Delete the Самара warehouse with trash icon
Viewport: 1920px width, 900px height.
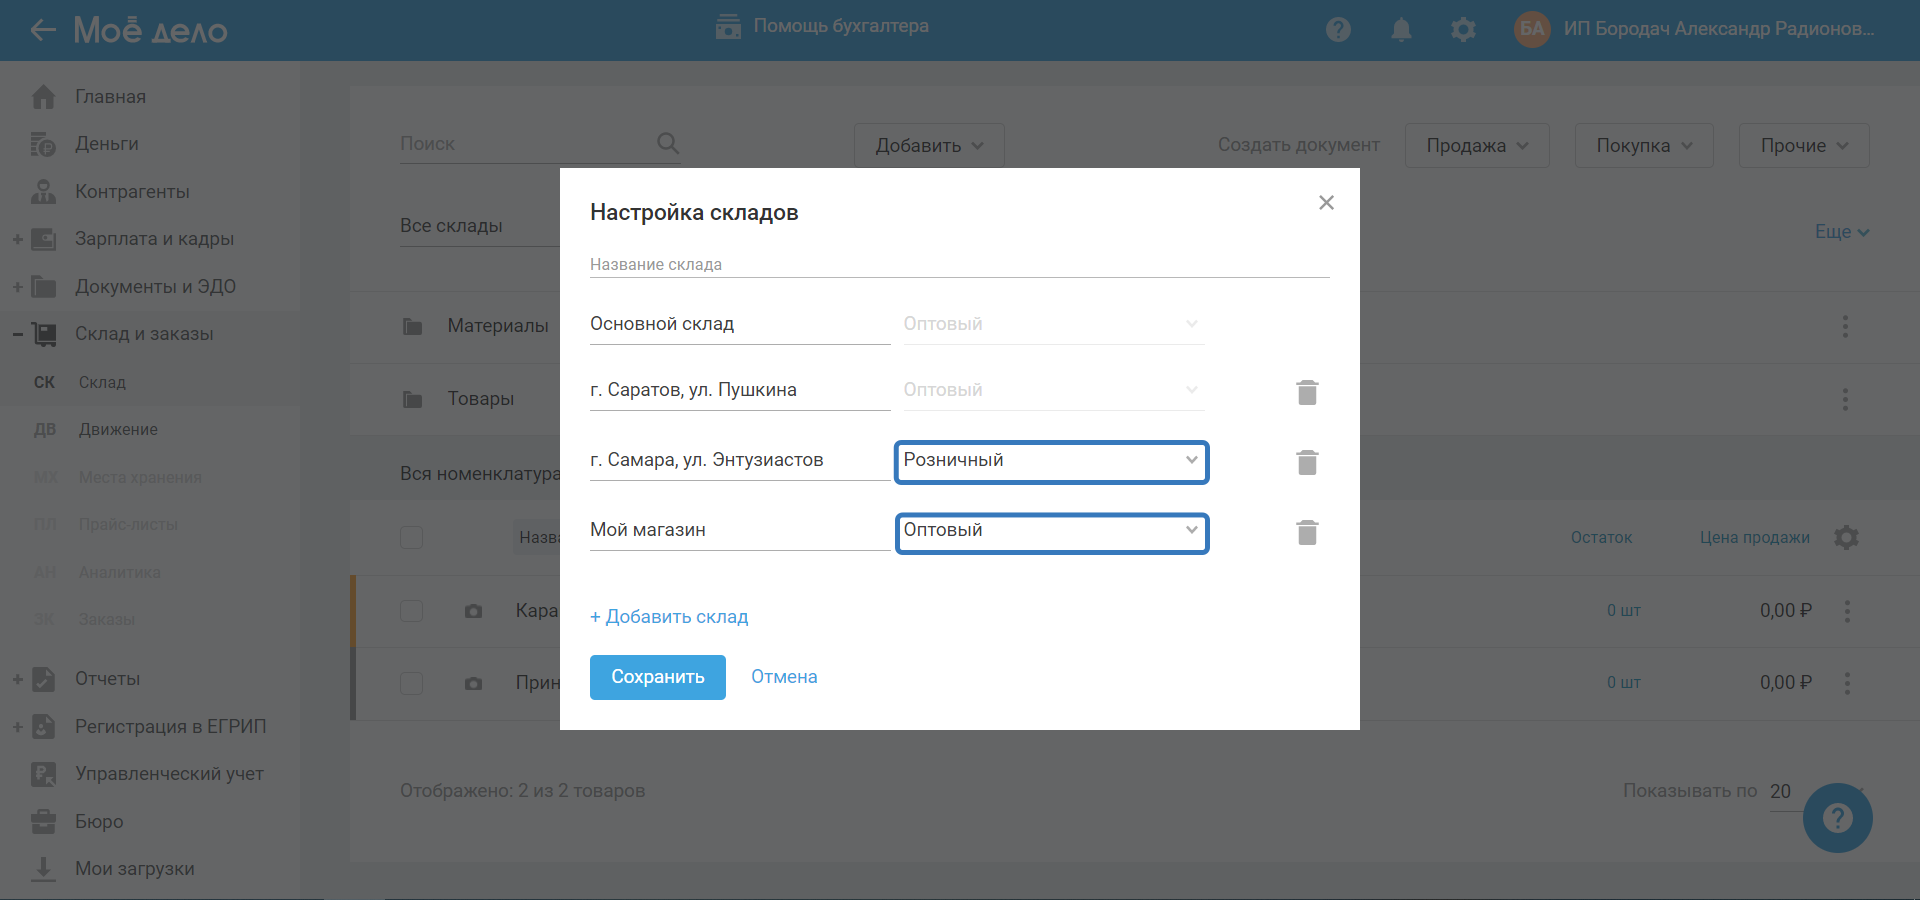click(x=1307, y=462)
